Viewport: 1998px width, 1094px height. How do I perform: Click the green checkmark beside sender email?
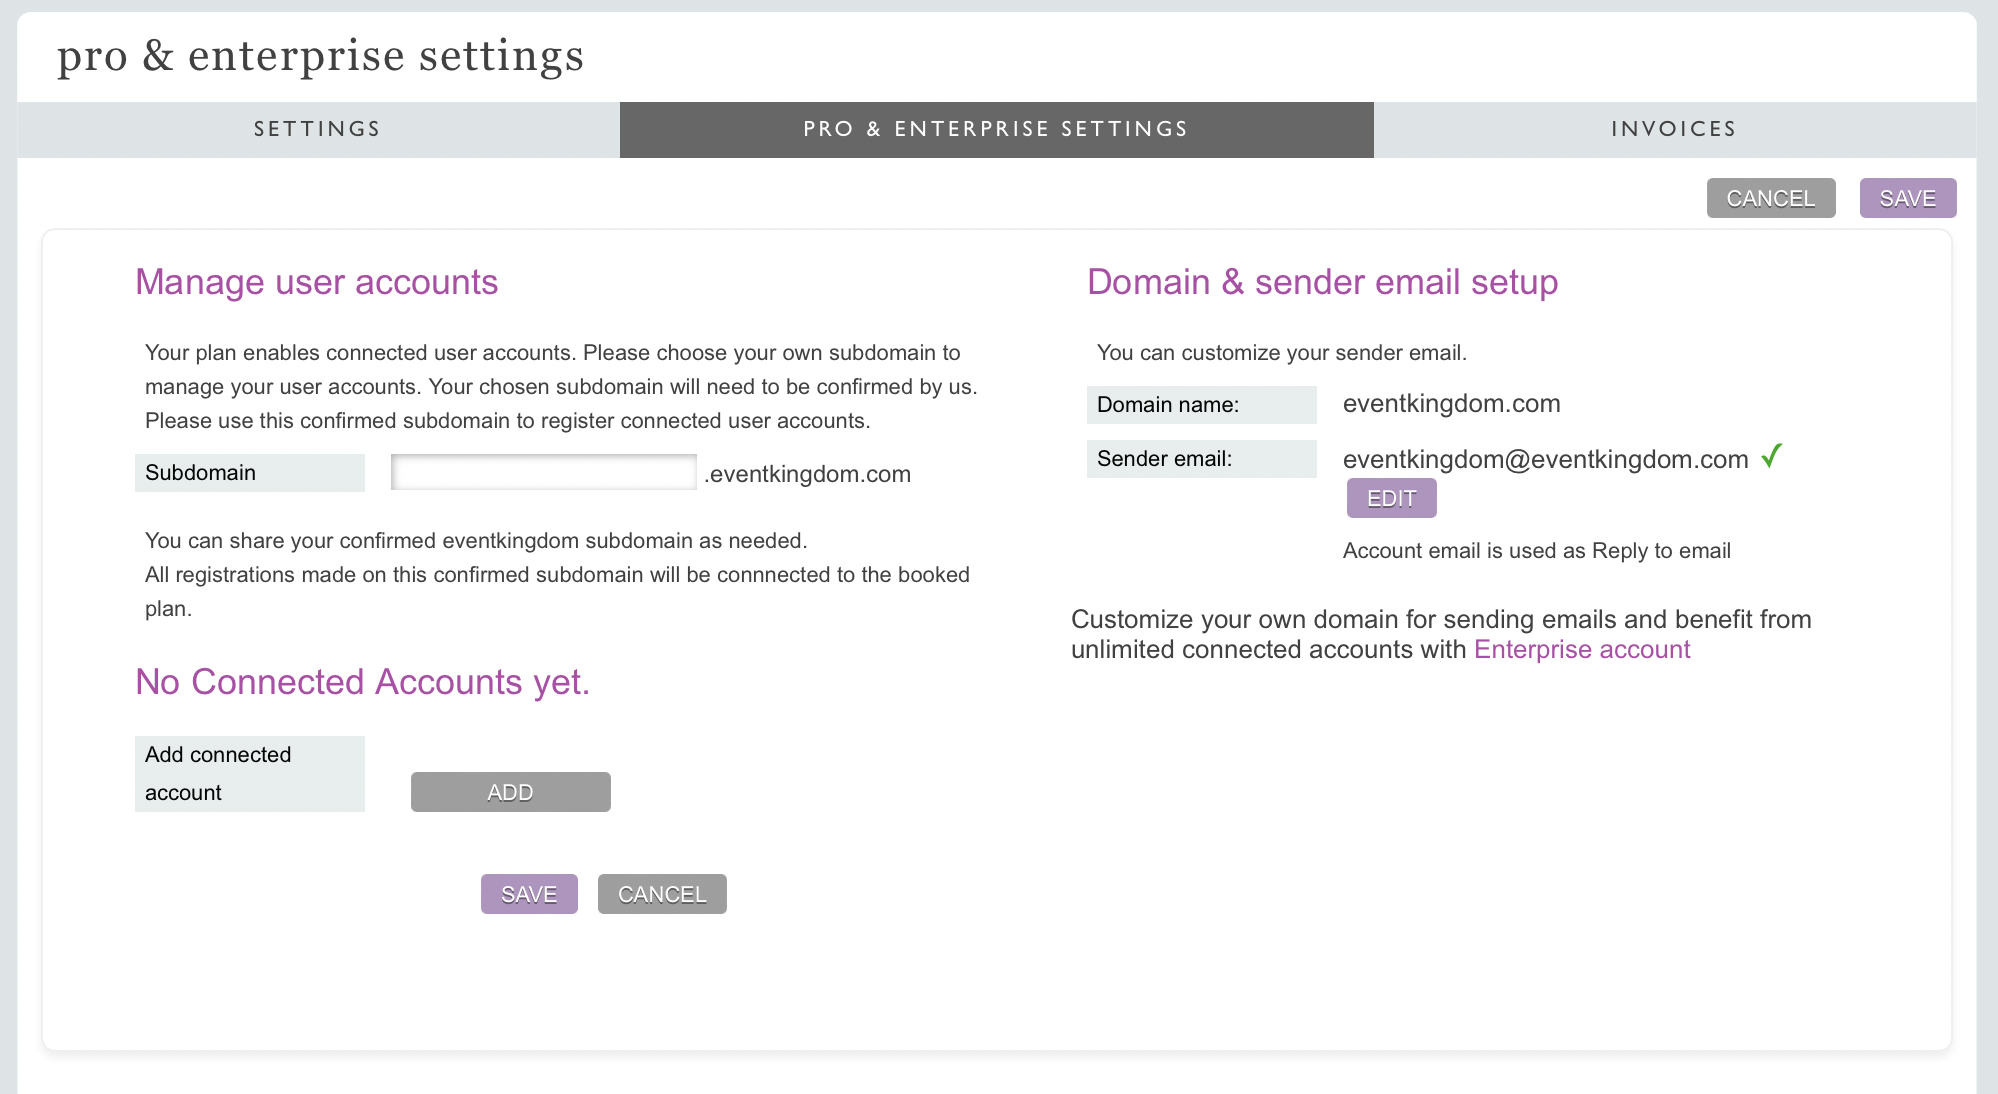click(1771, 457)
